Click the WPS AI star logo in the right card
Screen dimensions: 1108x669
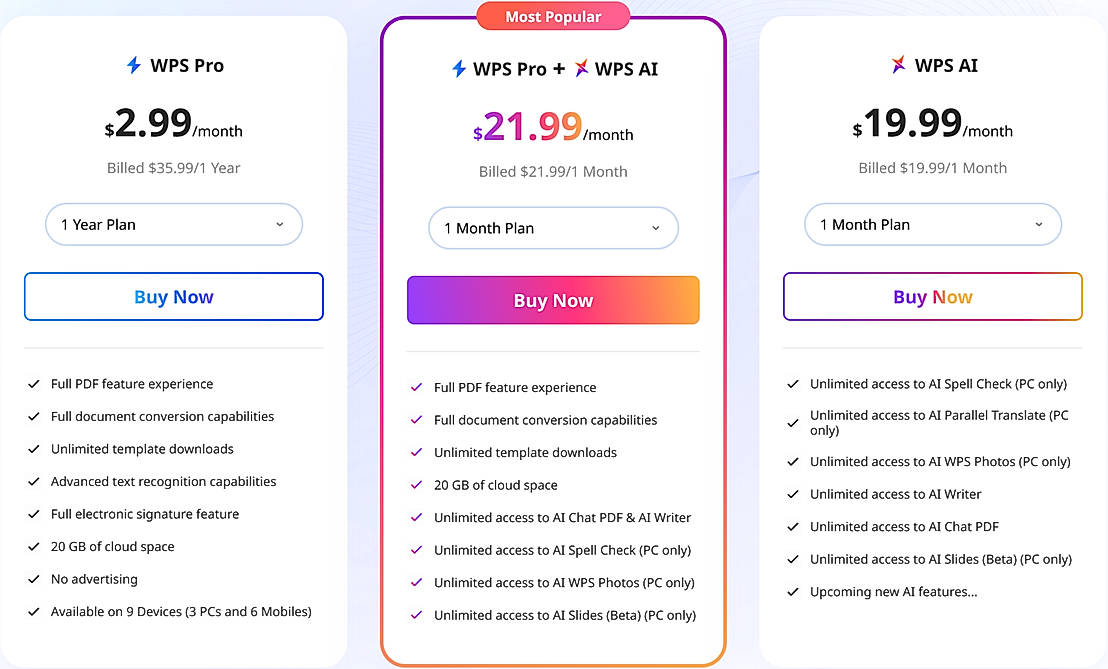(900, 66)
